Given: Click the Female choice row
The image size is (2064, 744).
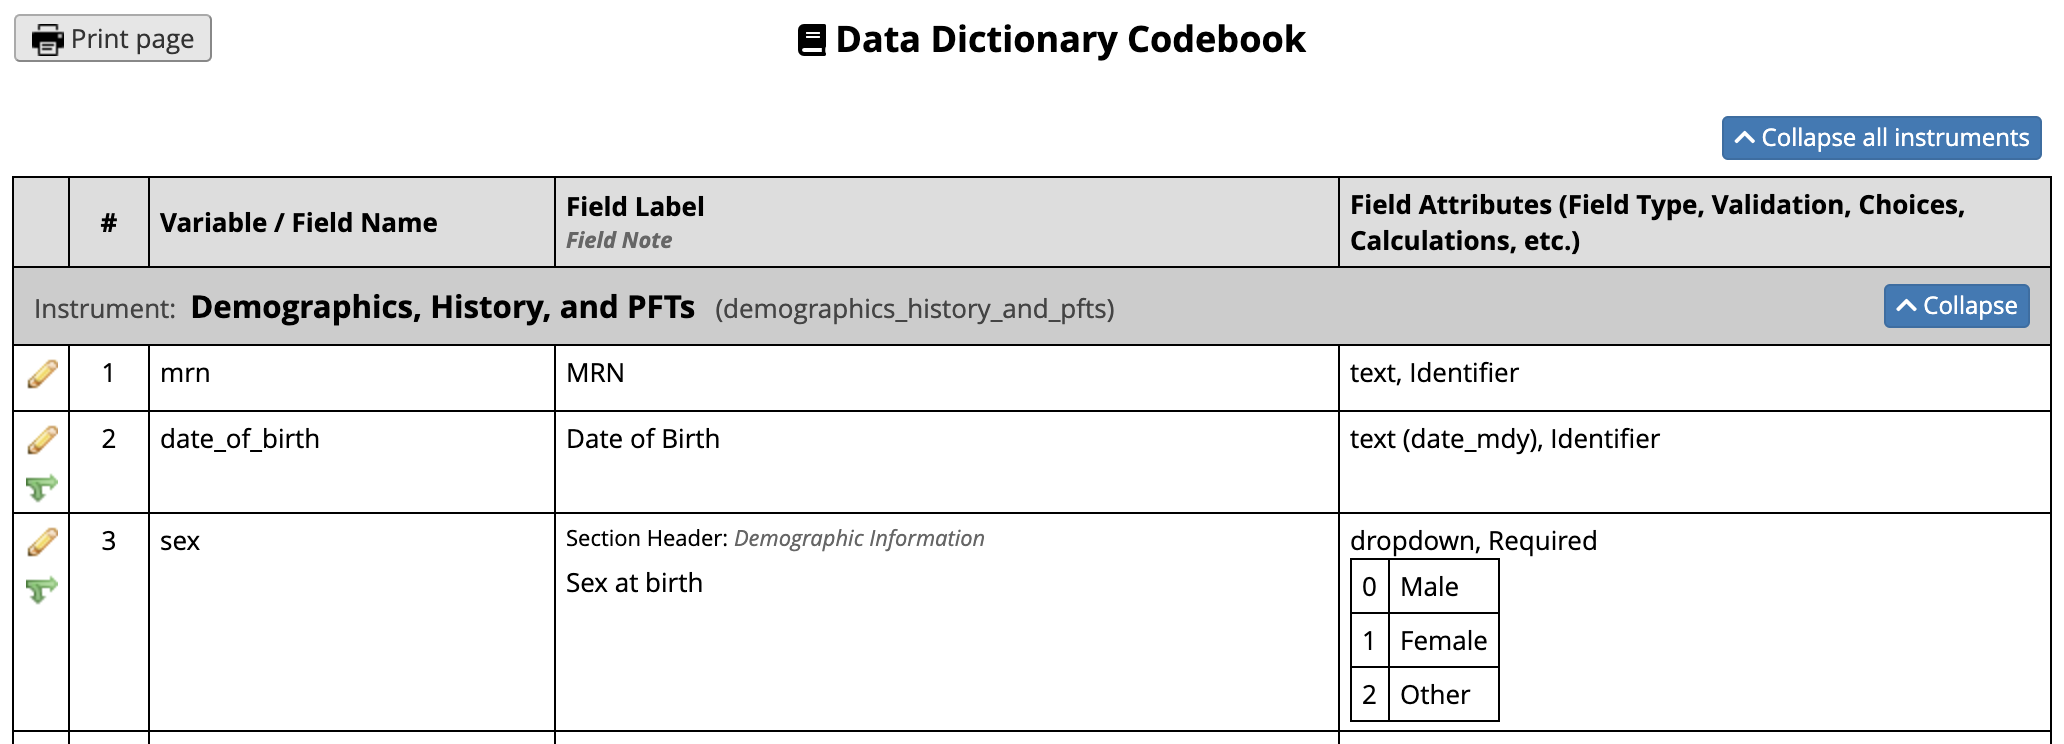Looking at the screenshot, I should (1424, 640).
